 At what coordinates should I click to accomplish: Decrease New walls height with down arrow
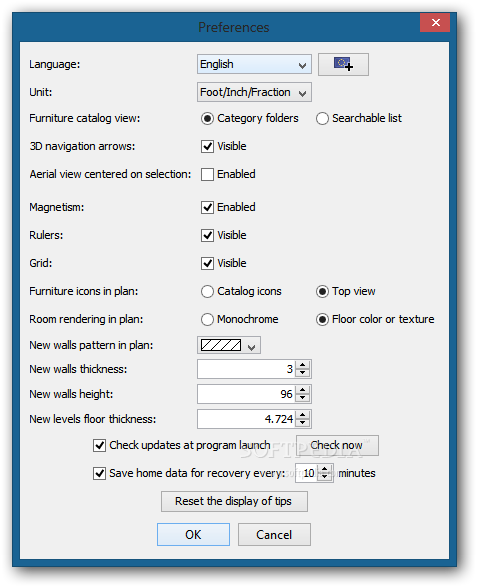pos(303,398)
